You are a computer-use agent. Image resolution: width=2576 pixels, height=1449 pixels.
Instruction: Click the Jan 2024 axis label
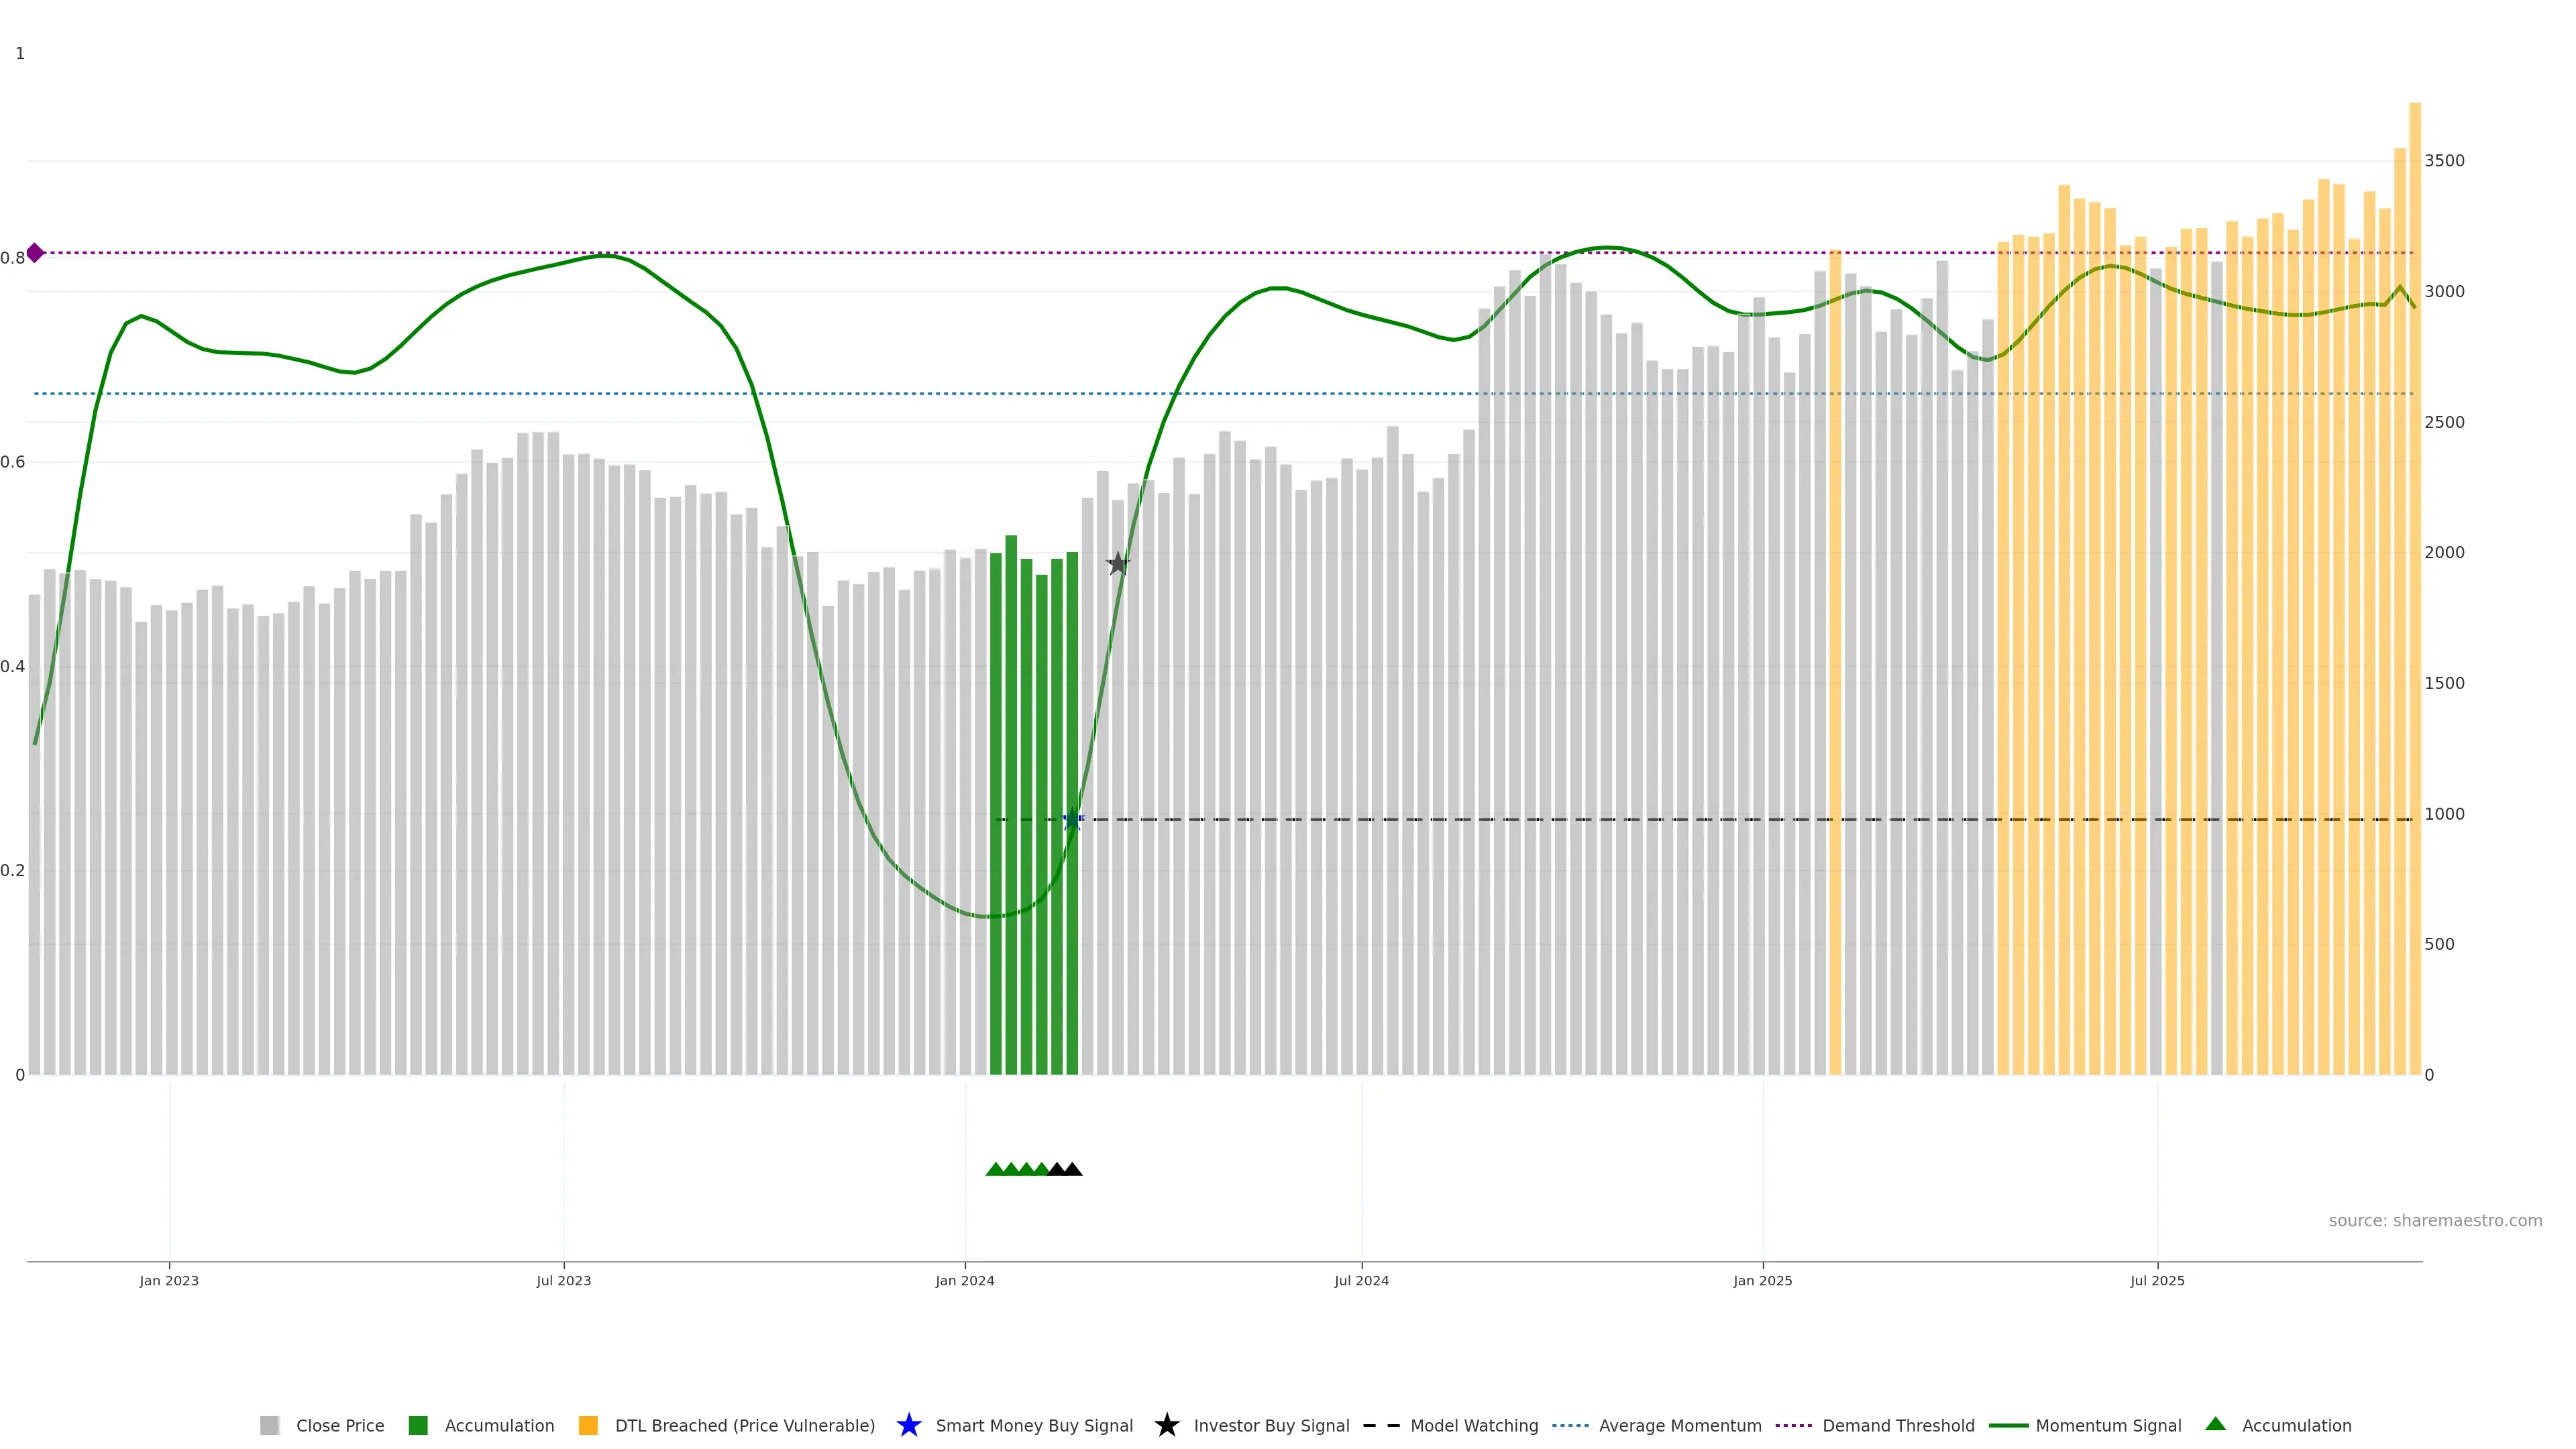pyautogui.click(x=964, y=1281)
